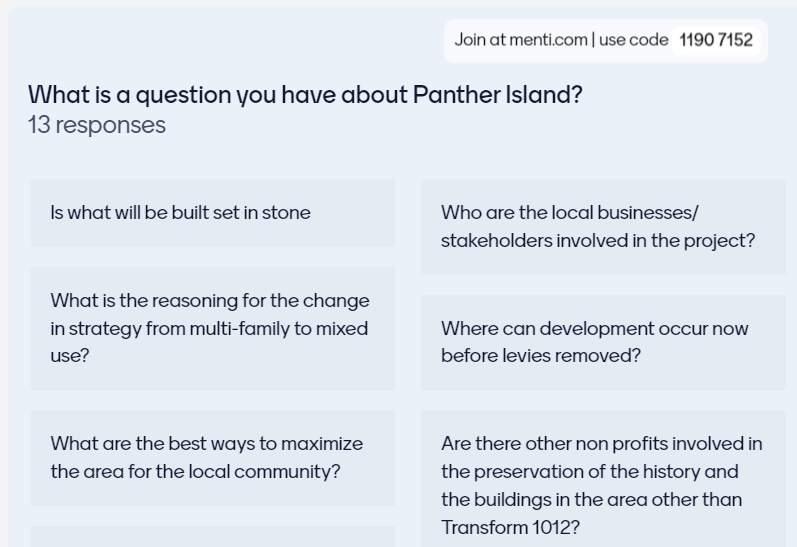Click the response card about non profits preserving history
This screenshot has height=547, width=797.
603,485
